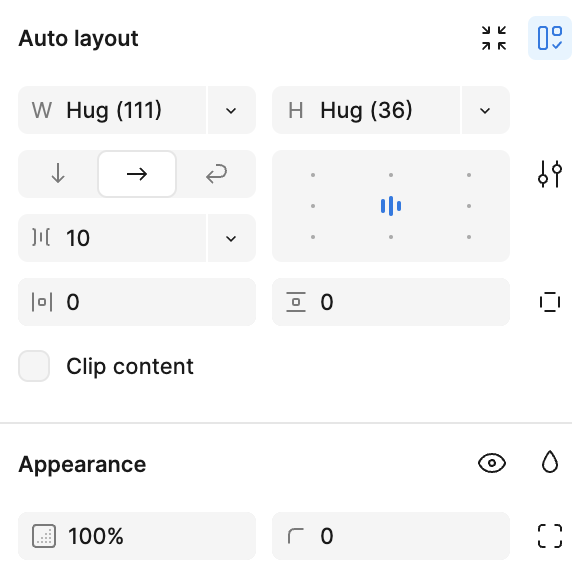
Task: Click the blend mode droplet icon
Action: [x=550, y=462]
